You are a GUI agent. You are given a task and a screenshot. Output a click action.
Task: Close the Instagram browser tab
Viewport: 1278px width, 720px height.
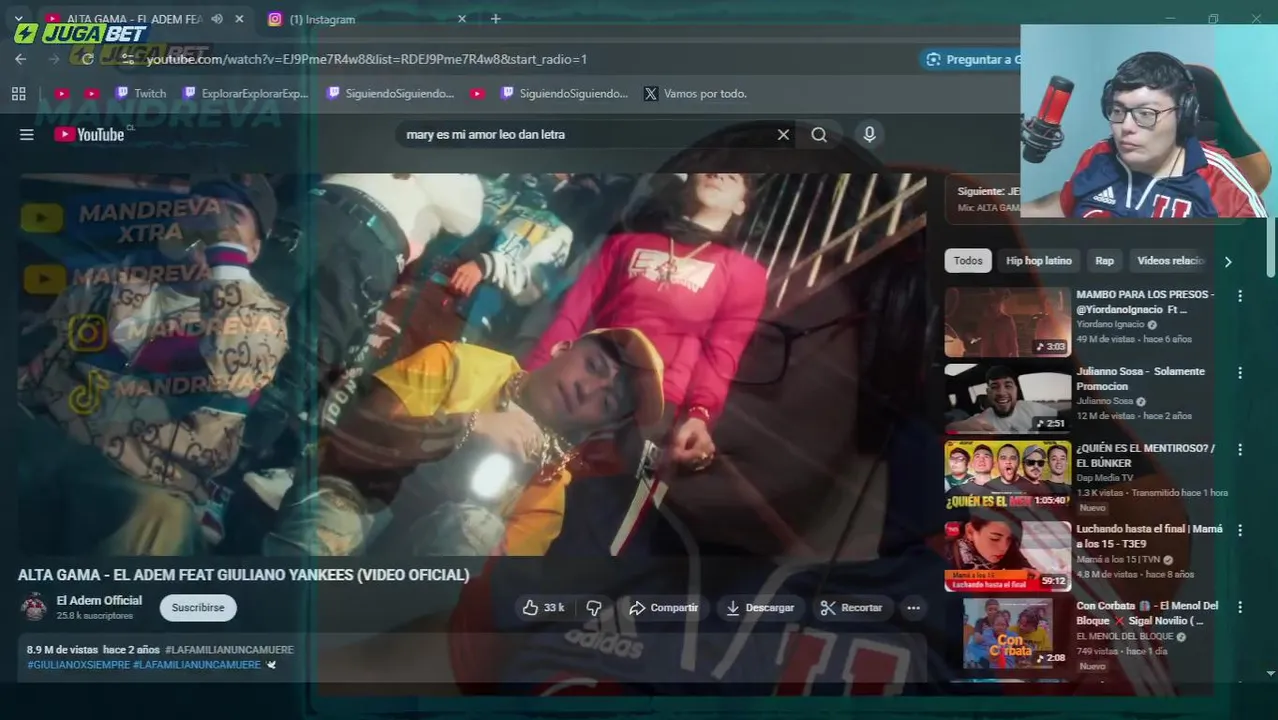(x=462, y=19)
